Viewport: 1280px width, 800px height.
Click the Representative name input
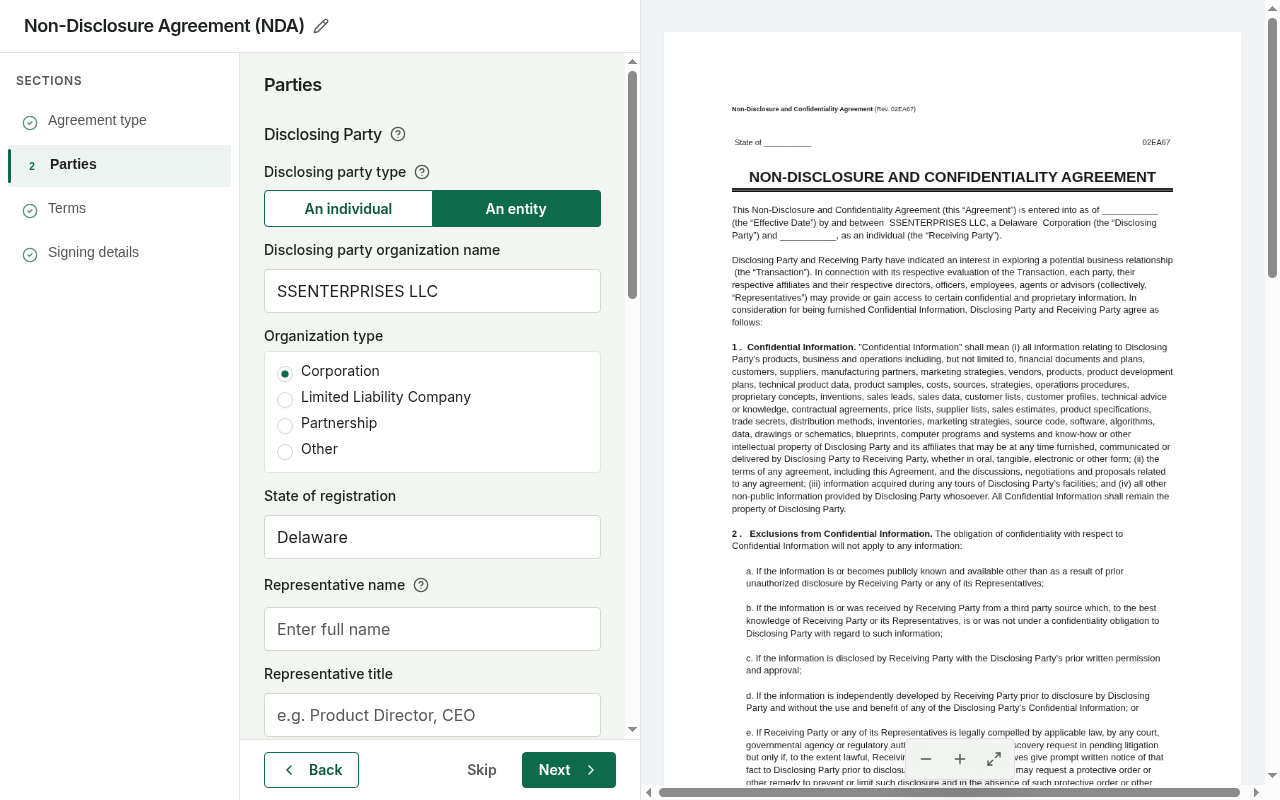pos(432,629)
